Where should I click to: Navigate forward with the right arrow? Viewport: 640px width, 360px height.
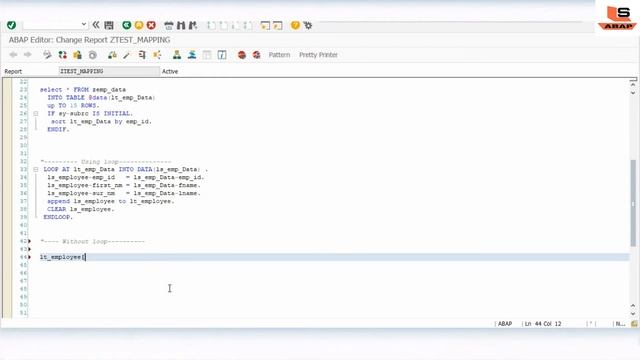[27, 55]
